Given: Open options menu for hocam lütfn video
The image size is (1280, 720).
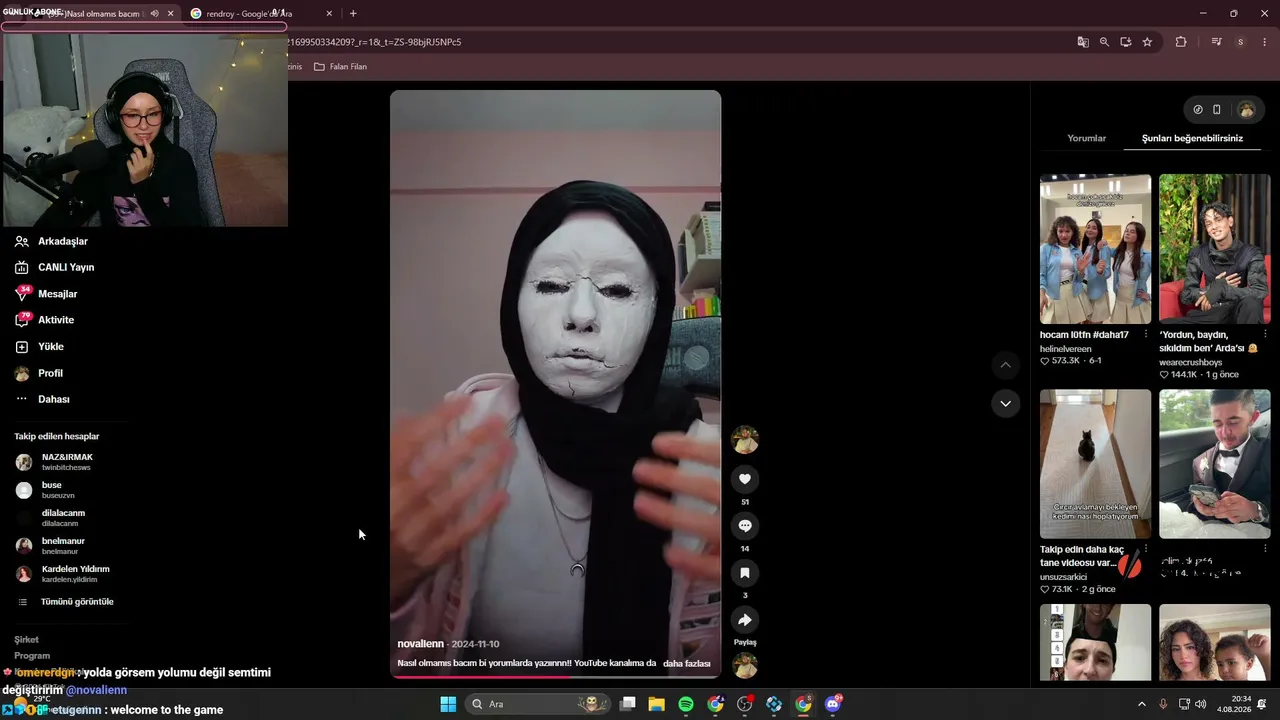Looking at the screenshot, I should pyautogui.click(x=1146, y=335).
